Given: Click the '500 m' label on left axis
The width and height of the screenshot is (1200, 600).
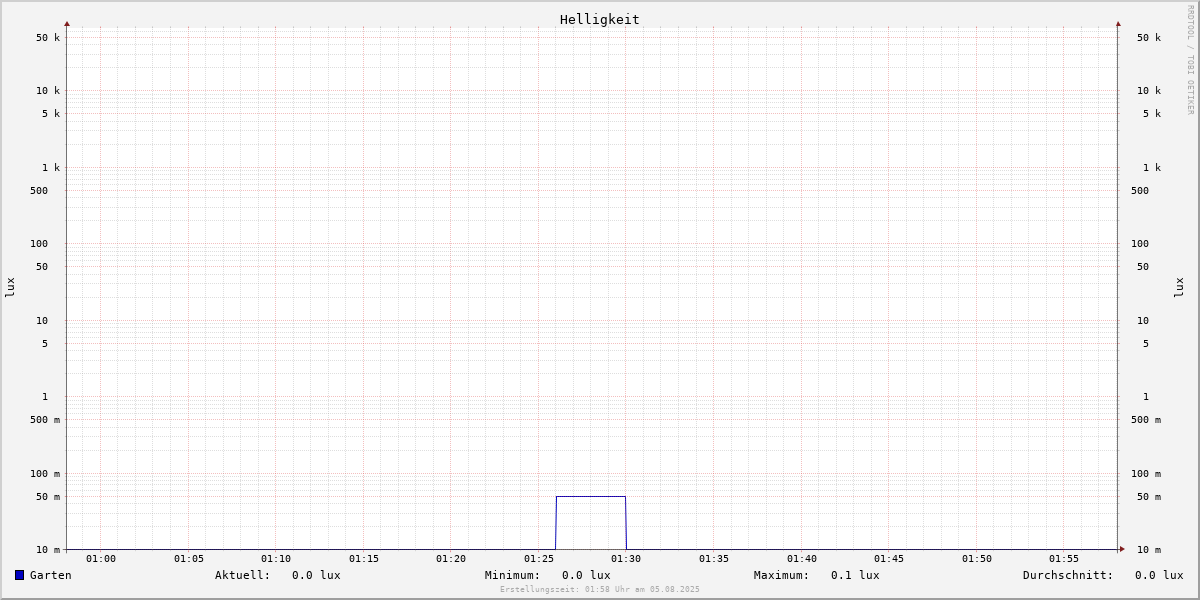Looking at the screenshot, I should pos(45,420).
